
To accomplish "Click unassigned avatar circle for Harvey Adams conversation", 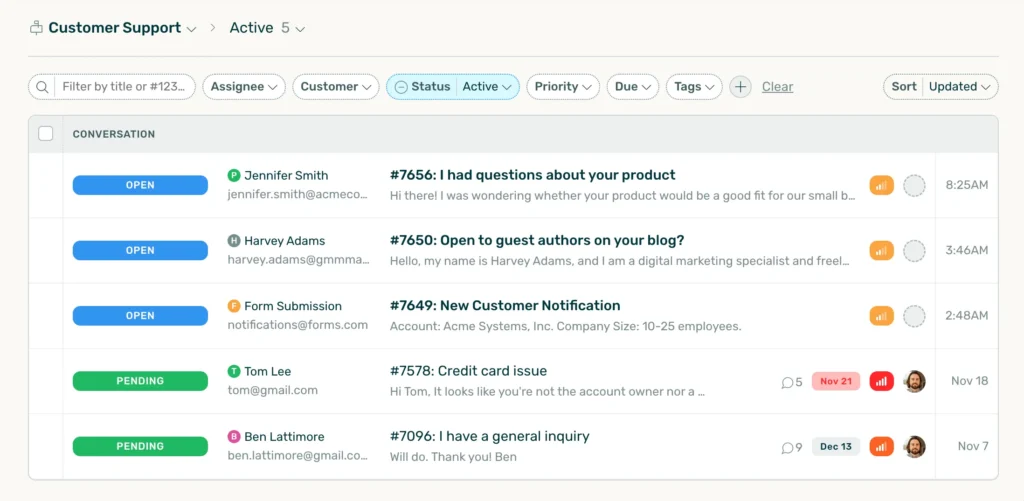I will point(914,251).
